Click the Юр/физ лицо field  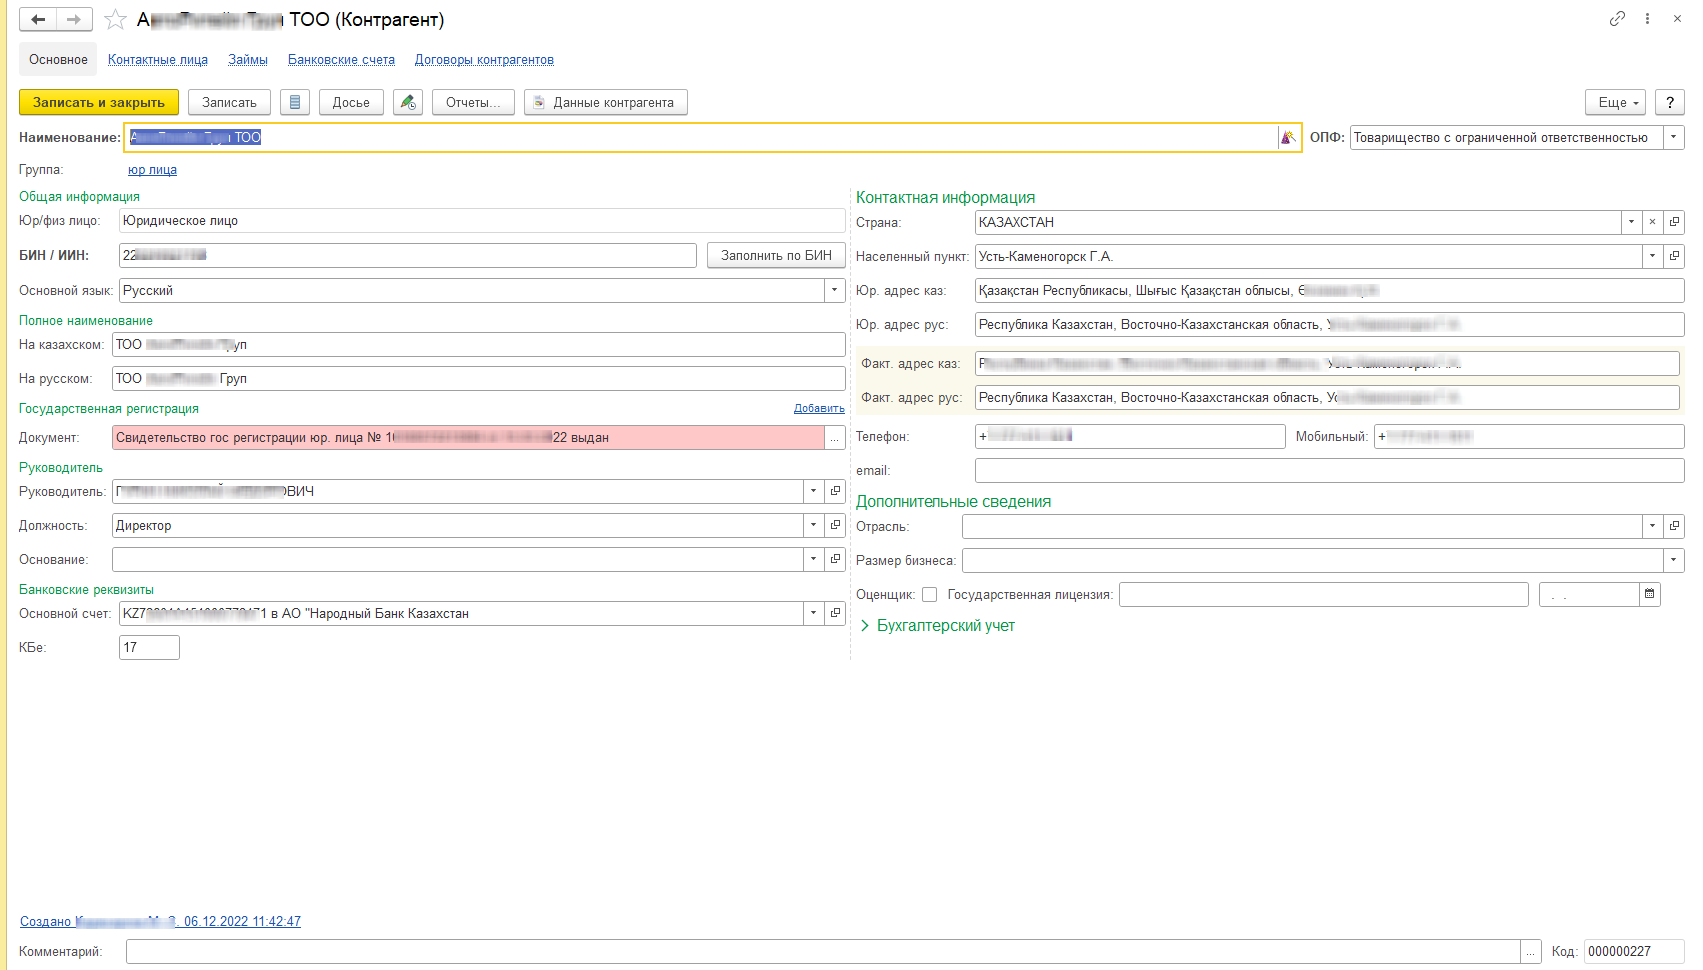482,220
